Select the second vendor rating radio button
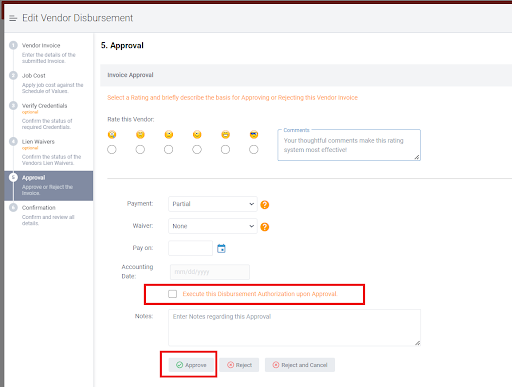Screen dimensions: 512x387 pos(140,149)
